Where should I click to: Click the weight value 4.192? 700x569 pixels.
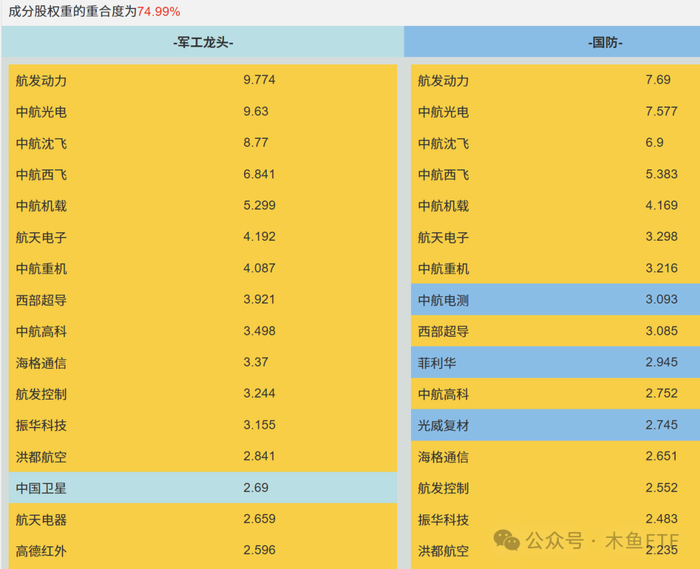click(259, 237)
